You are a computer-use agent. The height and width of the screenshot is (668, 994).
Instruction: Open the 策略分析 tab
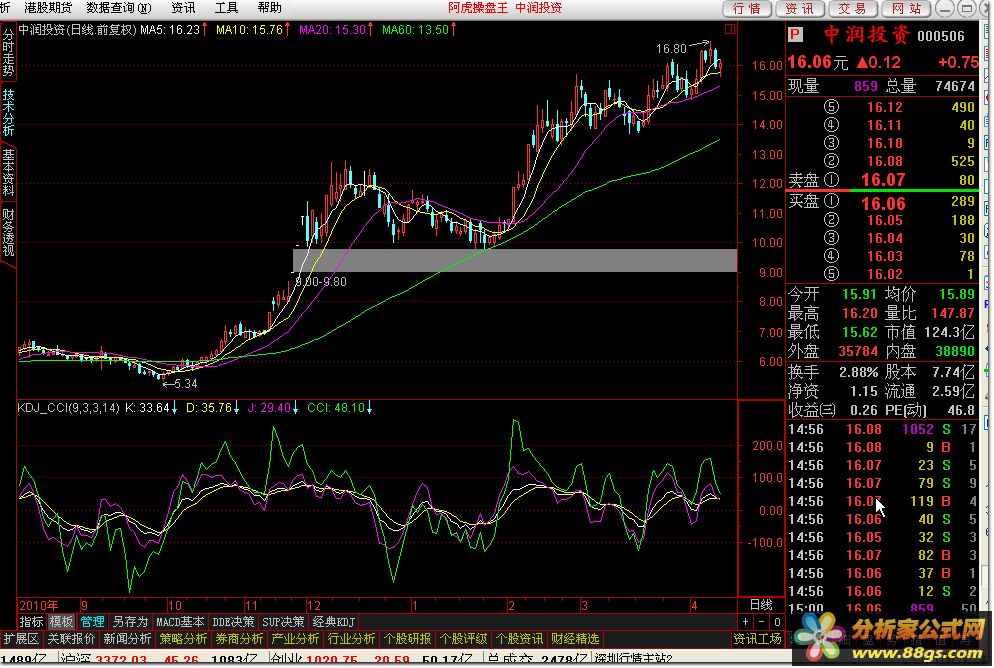point(183,638)
